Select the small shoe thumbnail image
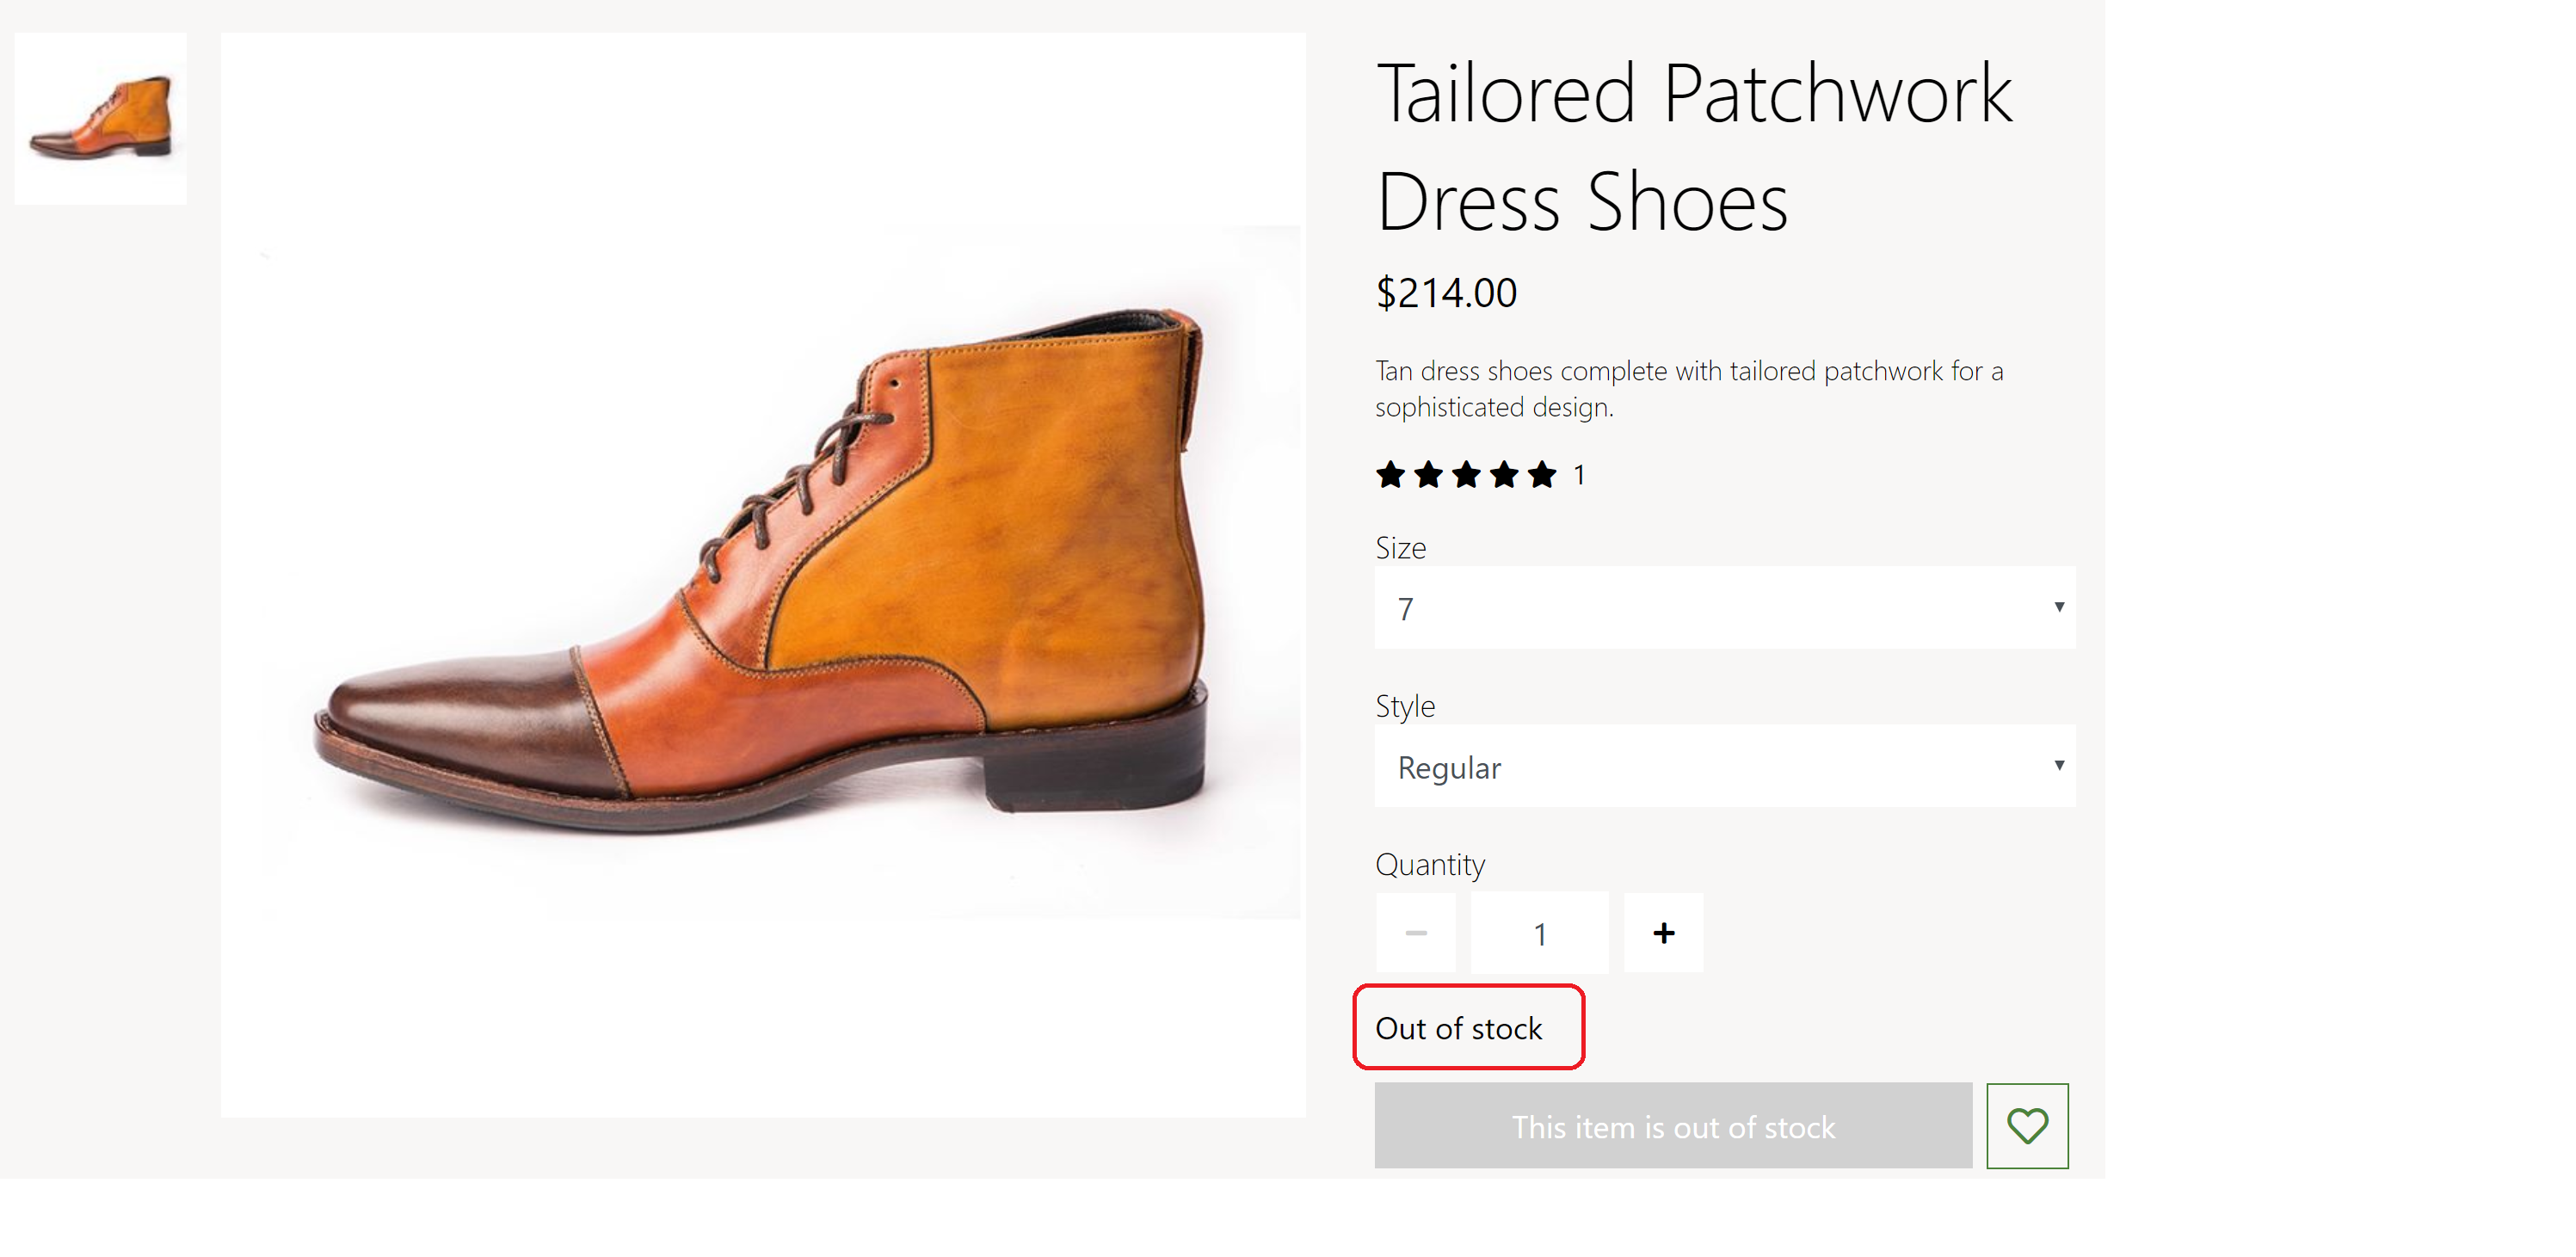The width and height of the screenshot is (2576, 1257). pyautogui.click(x=100, y=118)
